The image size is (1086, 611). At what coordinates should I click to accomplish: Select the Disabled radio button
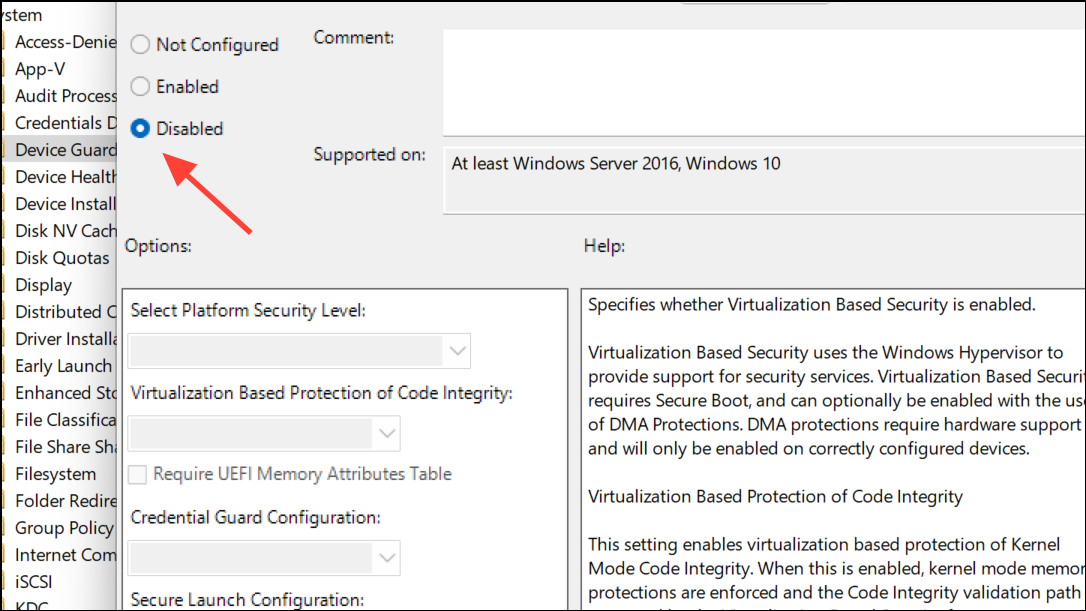tap(141, 129)
